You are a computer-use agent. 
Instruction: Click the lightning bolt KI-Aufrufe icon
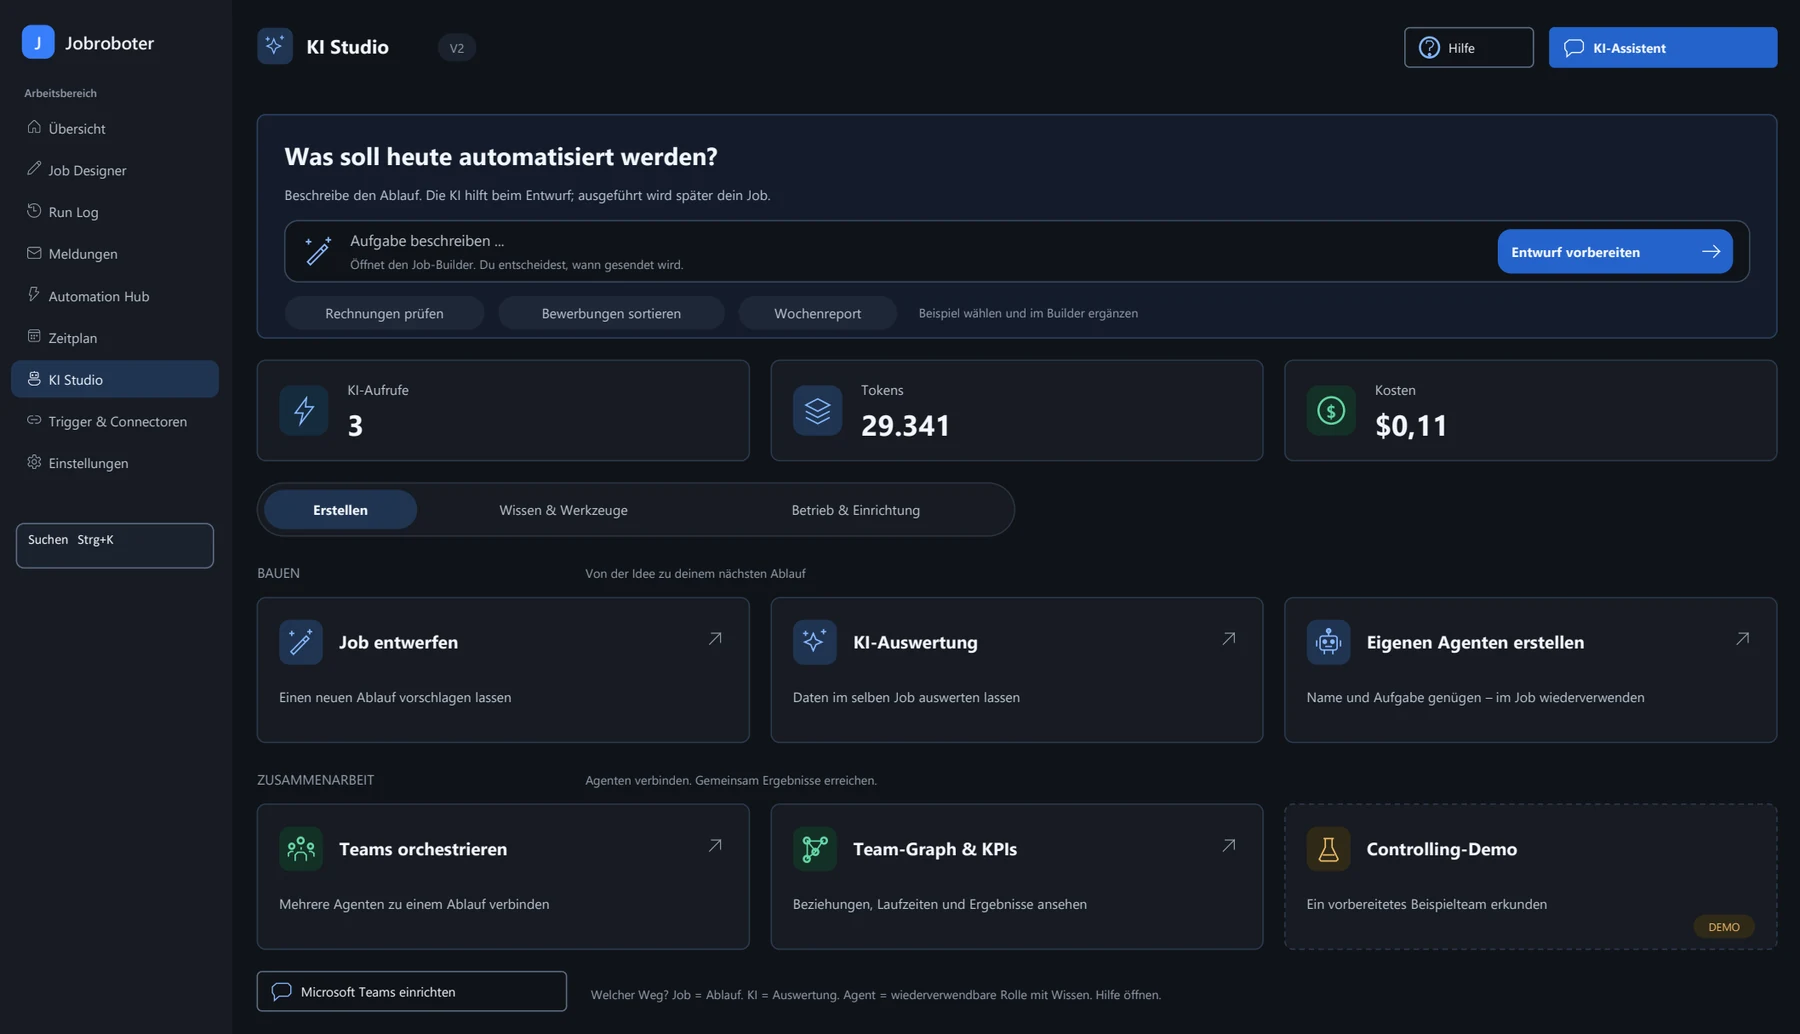pyautogui.click(x=304, y=410)
